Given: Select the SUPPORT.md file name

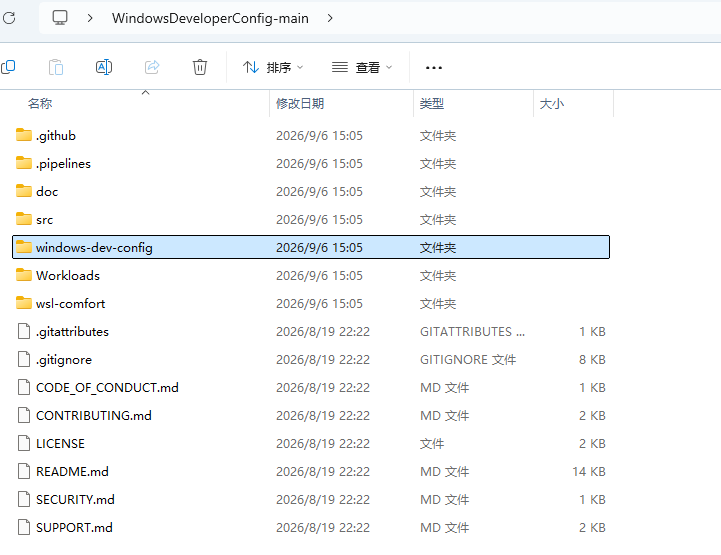Looking at the screenshot, I should tap(74, 527).
